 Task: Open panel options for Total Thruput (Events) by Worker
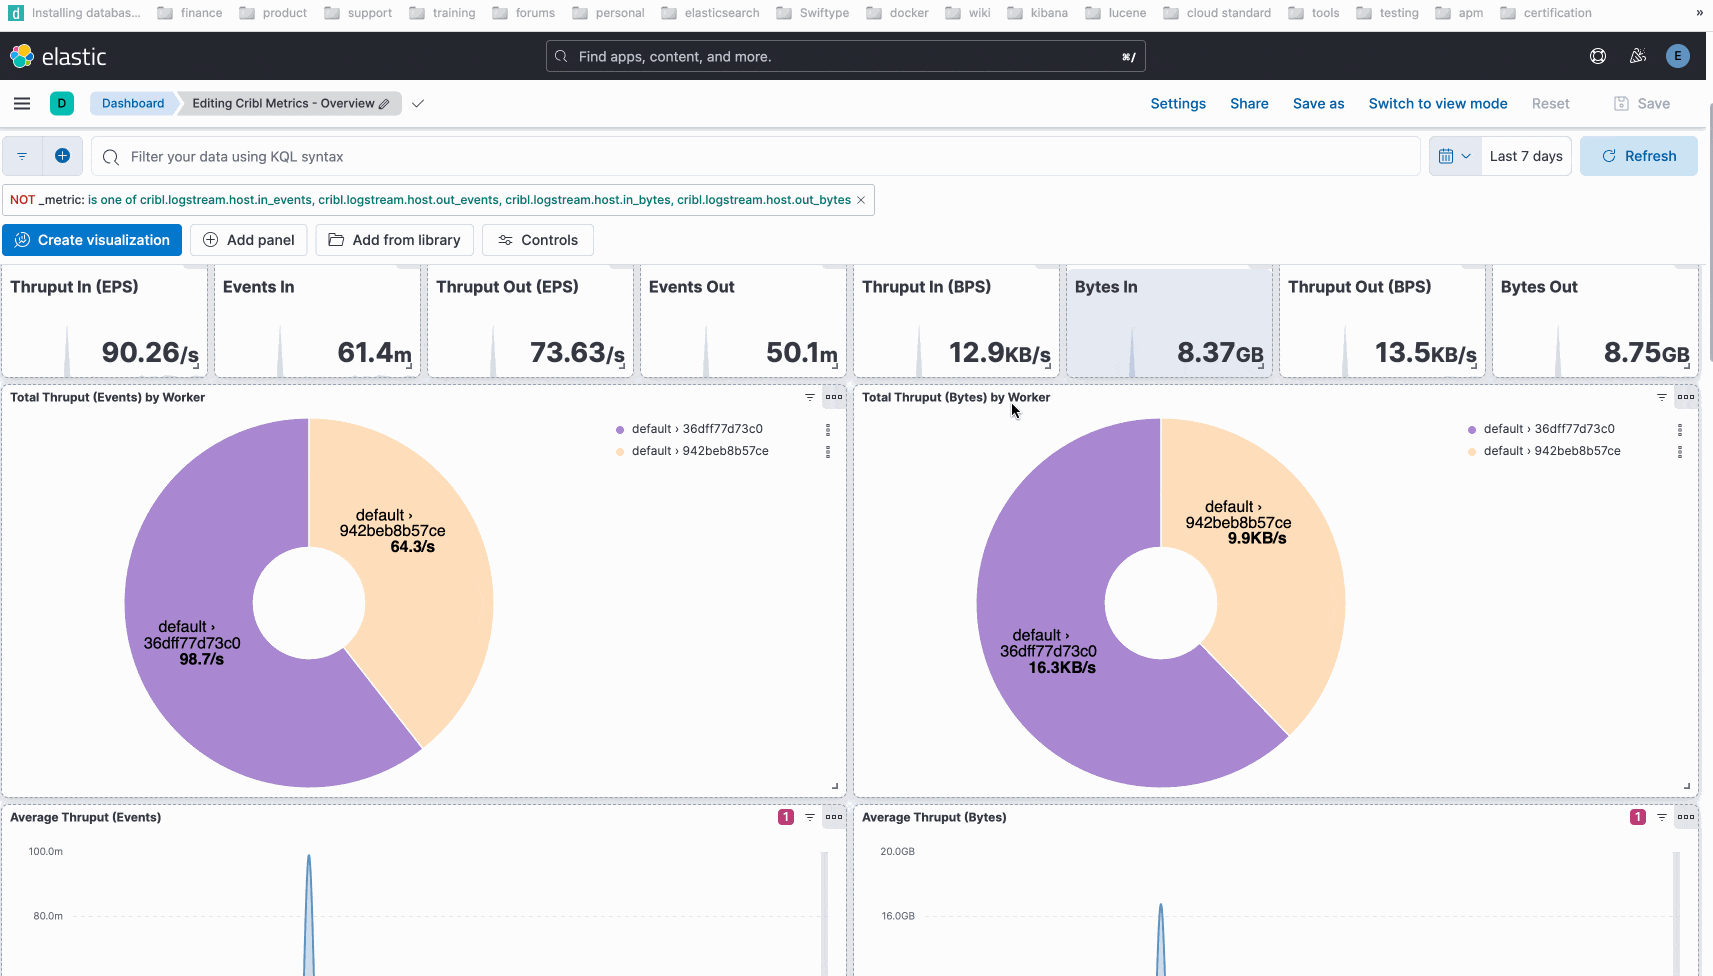coord(833,397)
